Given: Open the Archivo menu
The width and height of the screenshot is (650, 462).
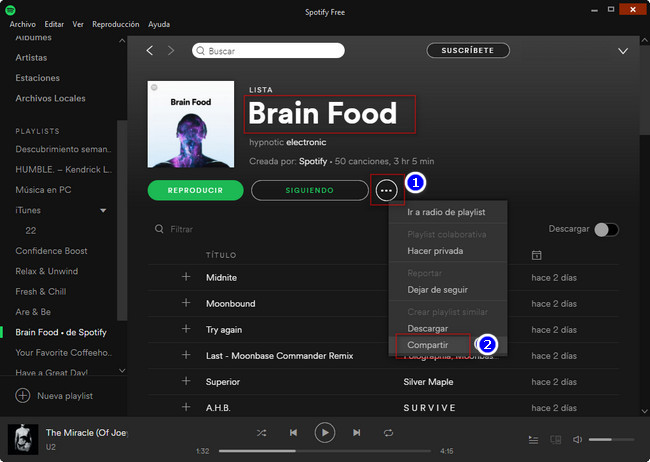Looking at the screenshot, I should pos(23,24).
